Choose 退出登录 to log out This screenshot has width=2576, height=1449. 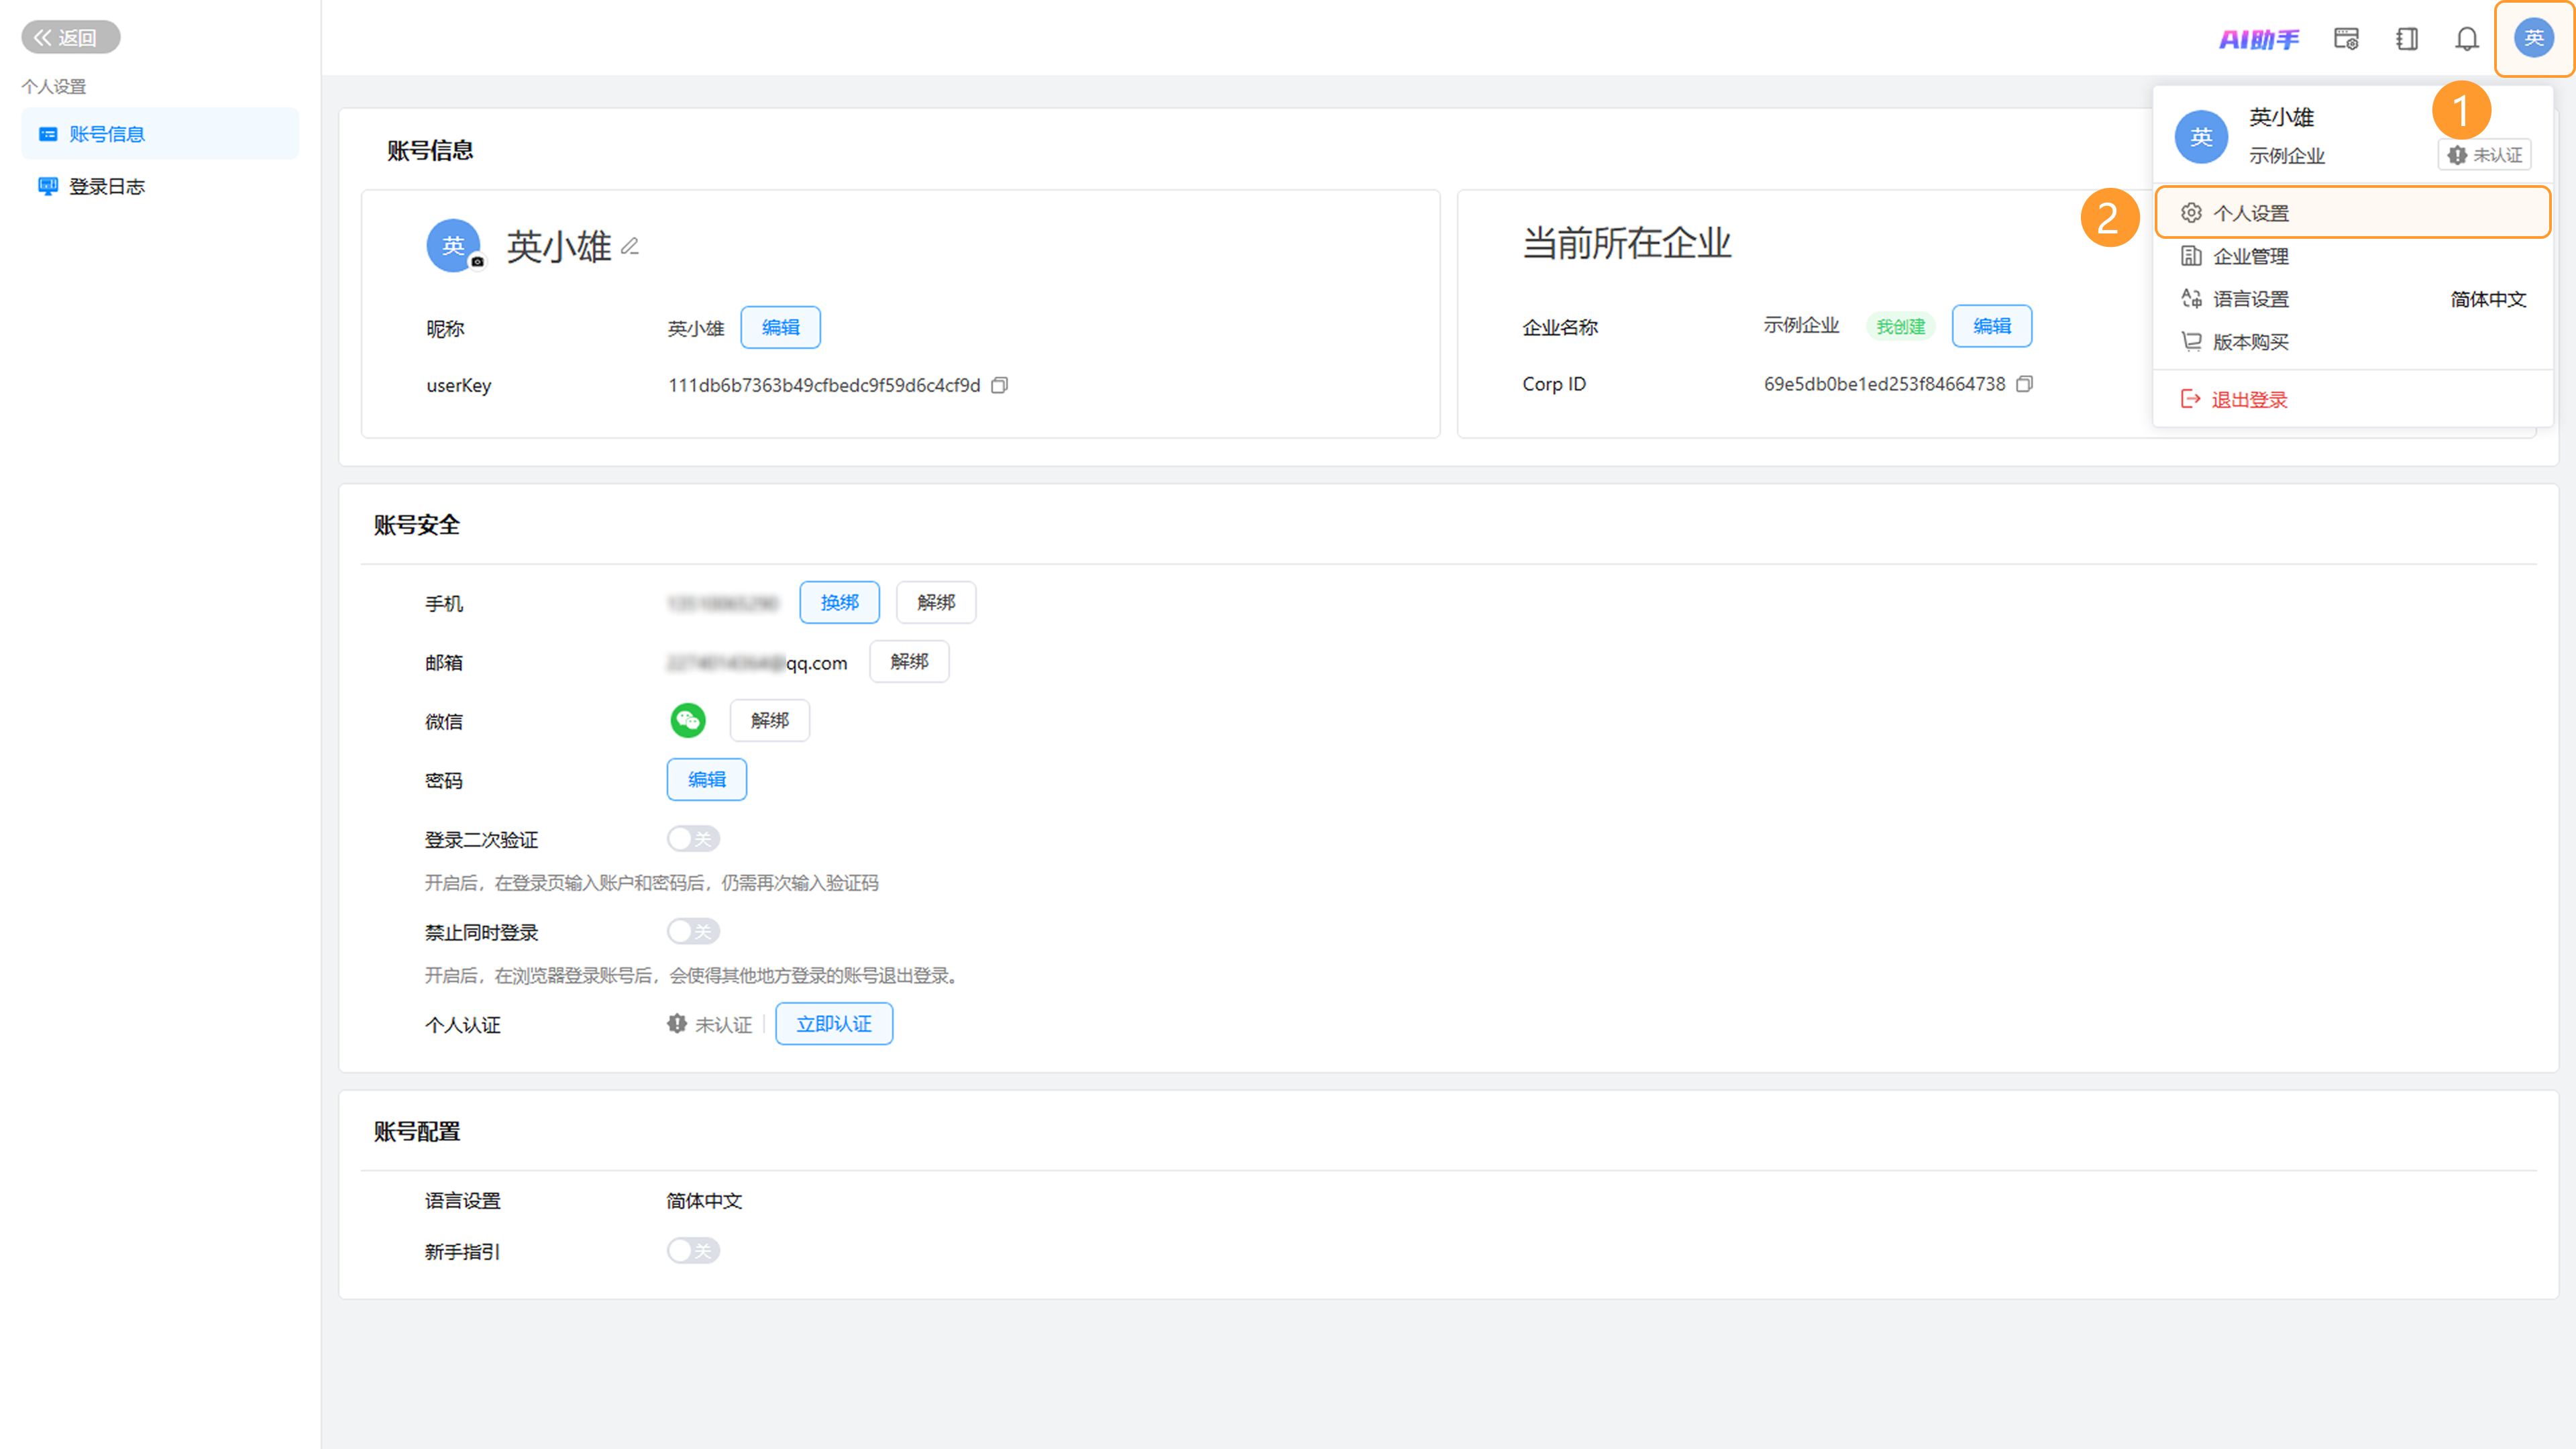(x=2352, y=400)
